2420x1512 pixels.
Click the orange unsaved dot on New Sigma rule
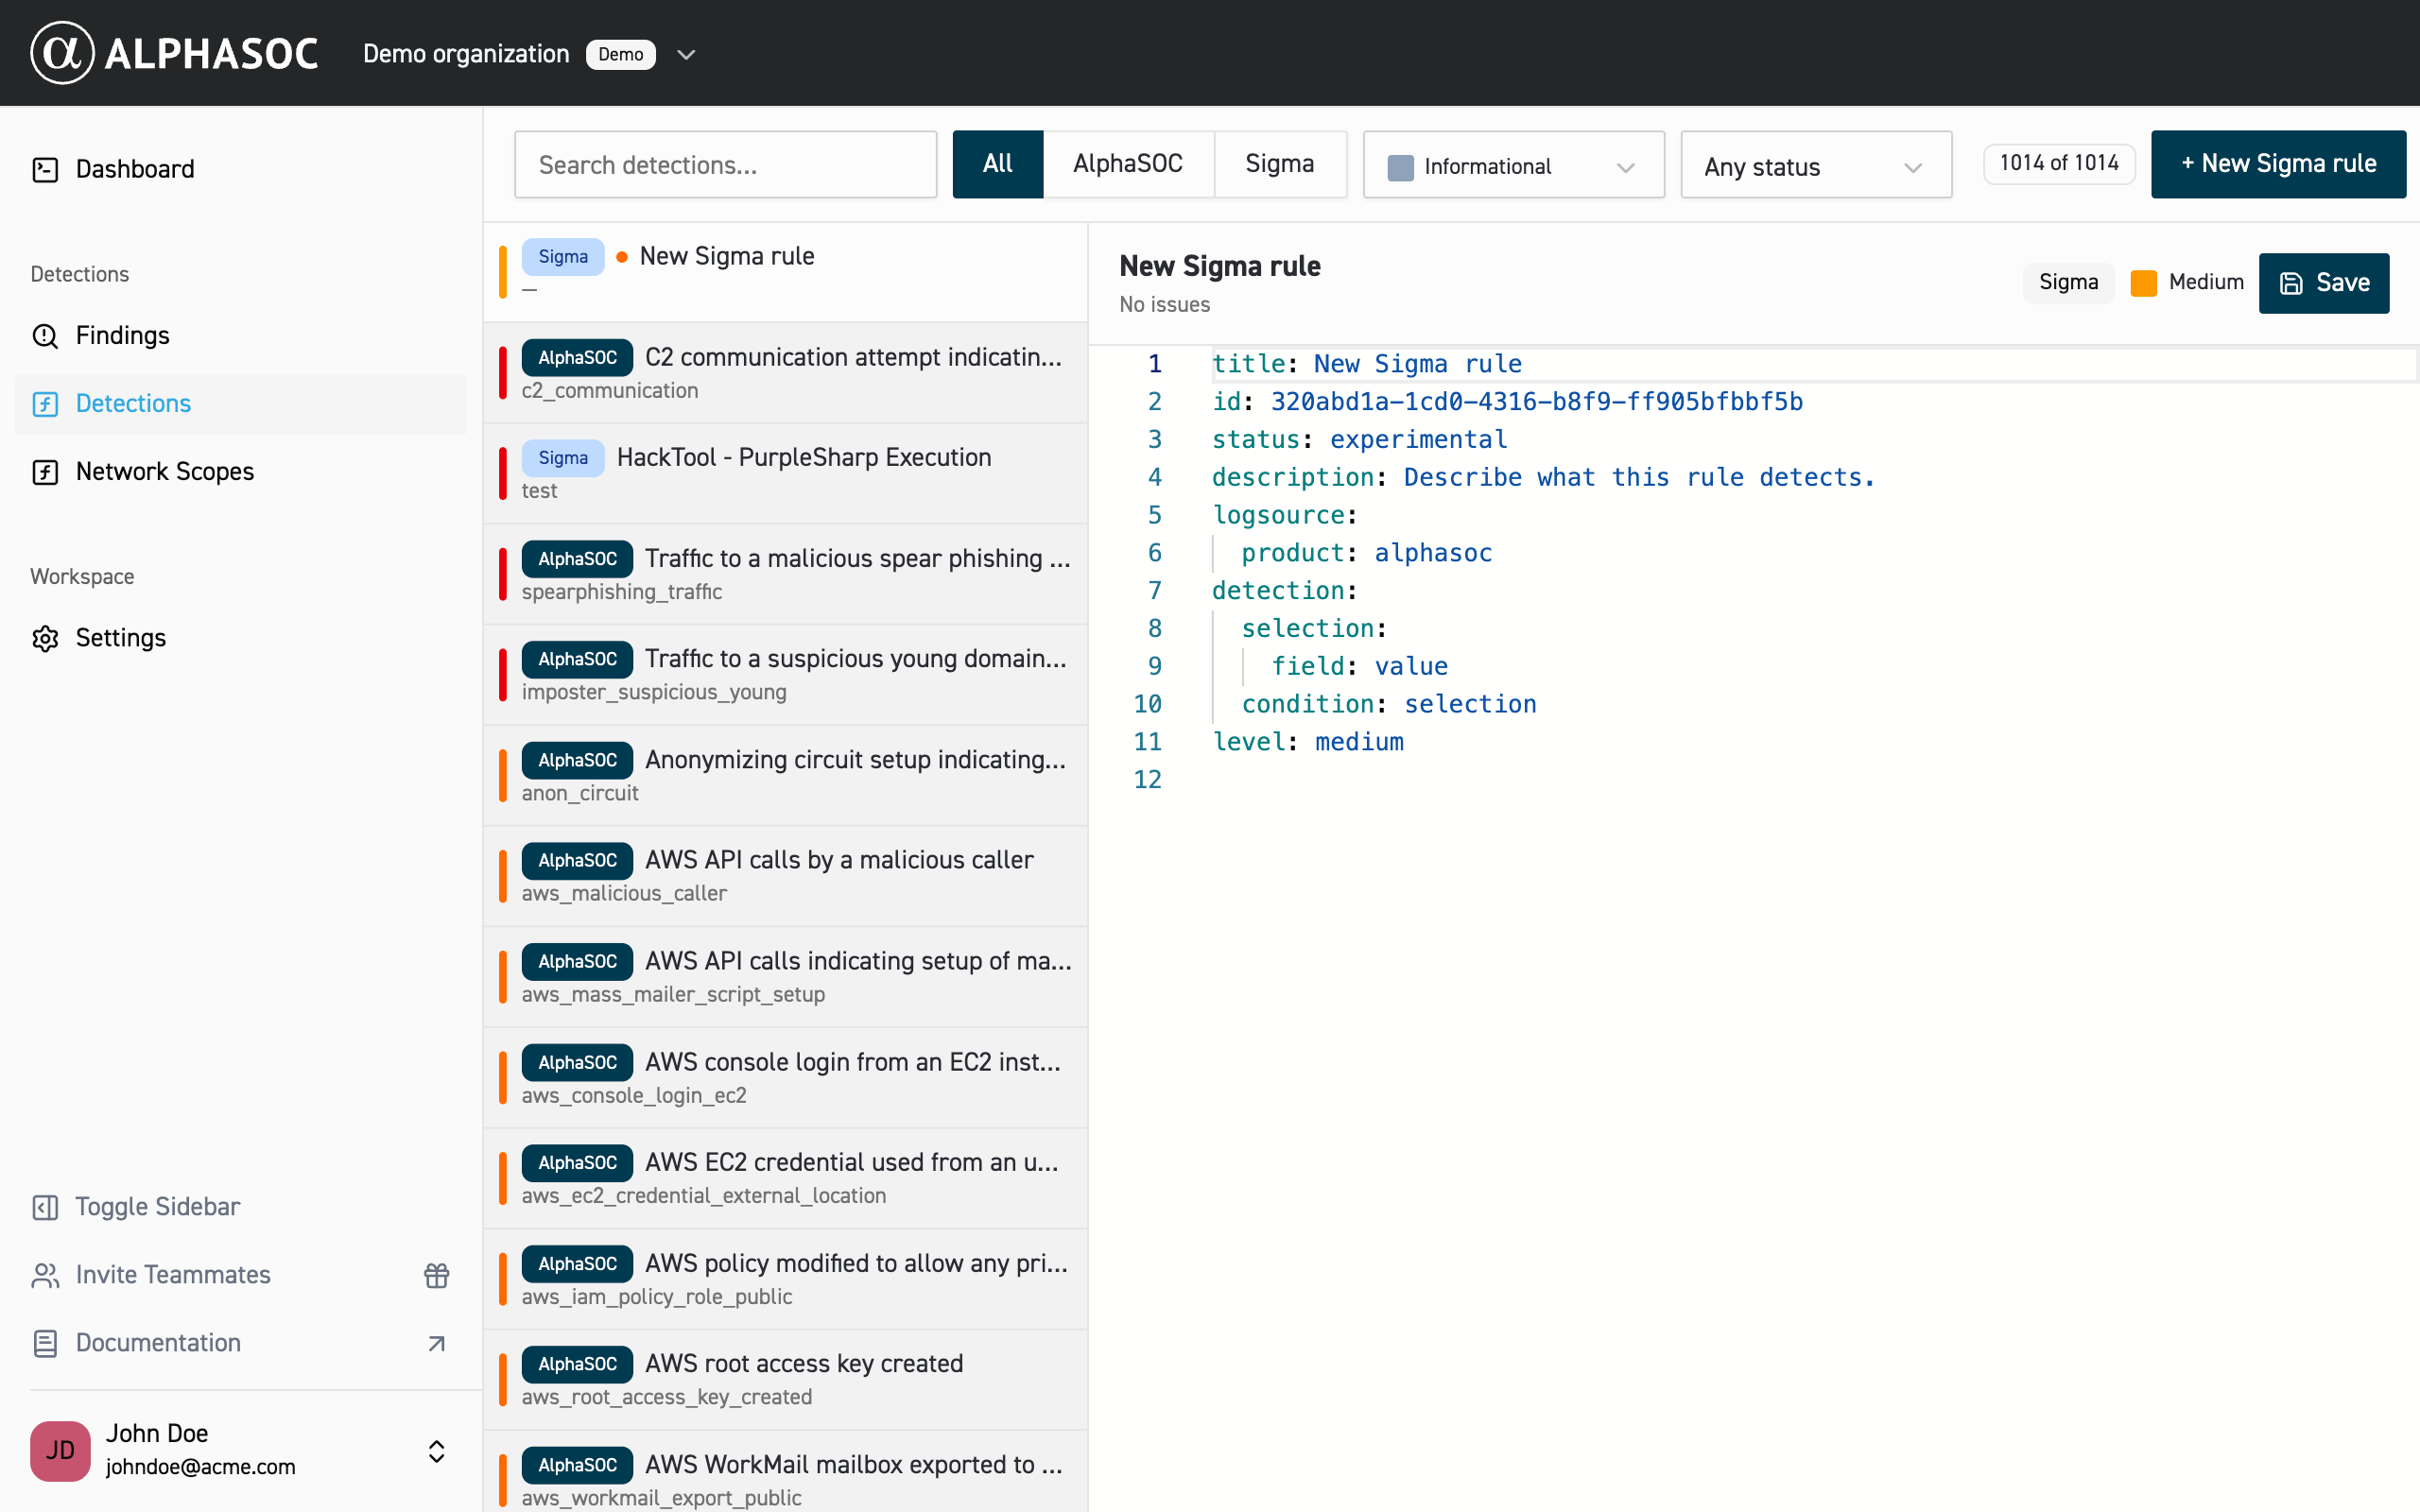pos(622,257)
